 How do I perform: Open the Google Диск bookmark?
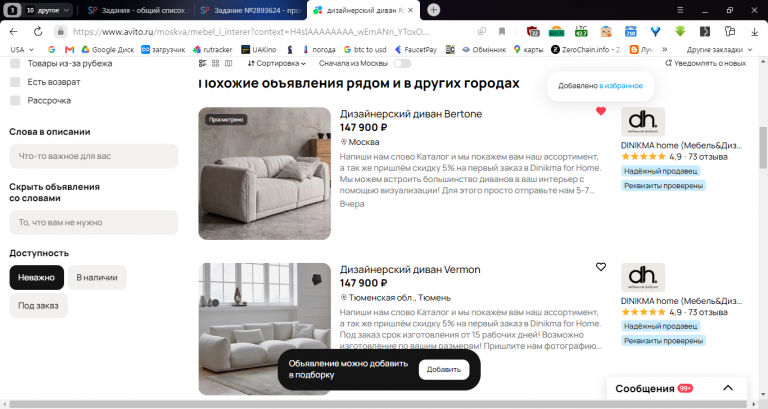click(107, 49)
